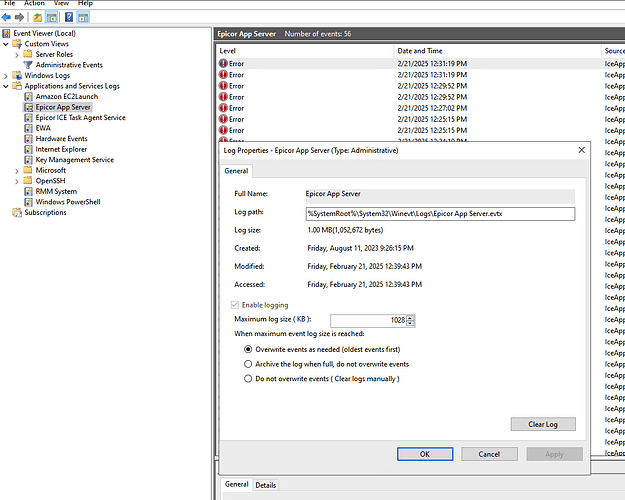Click the Full Name value Epicor App Server
This screenshot has height=500, width=625.
[333, 194]
